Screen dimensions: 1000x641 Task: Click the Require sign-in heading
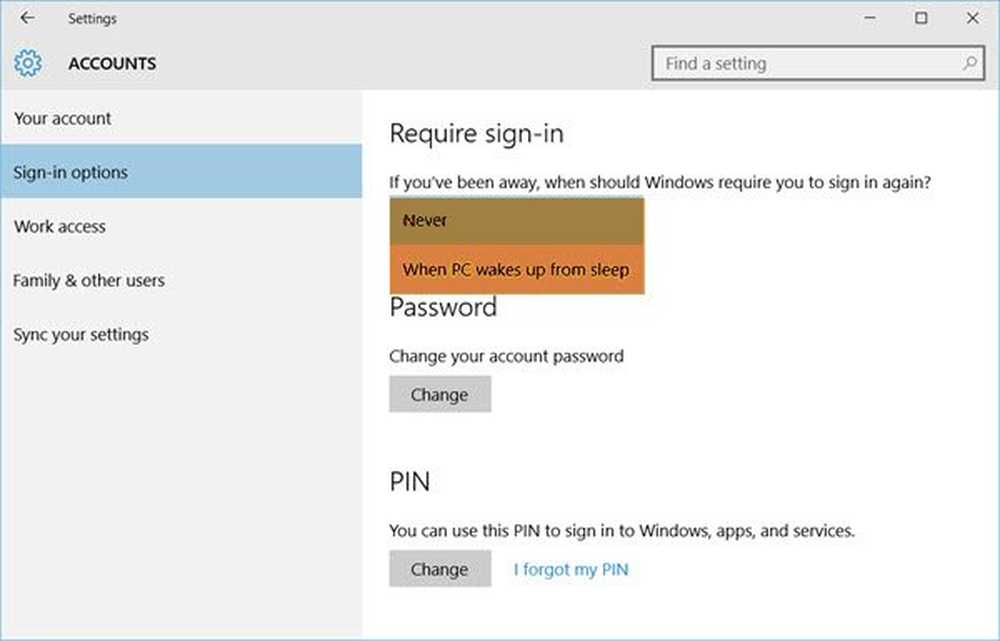476,135
